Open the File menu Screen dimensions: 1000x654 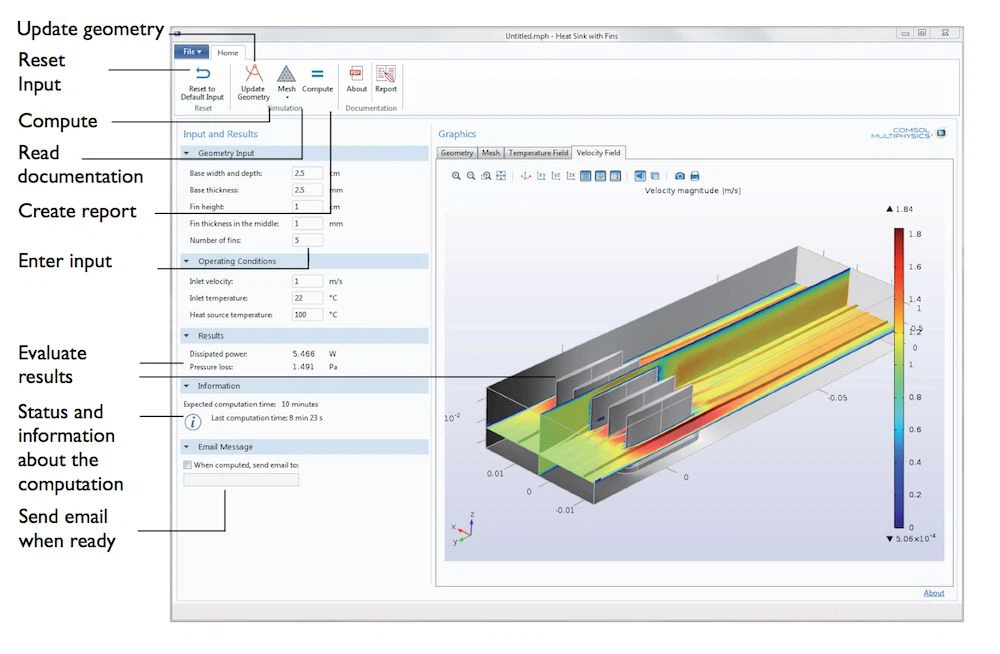(191, 52)
